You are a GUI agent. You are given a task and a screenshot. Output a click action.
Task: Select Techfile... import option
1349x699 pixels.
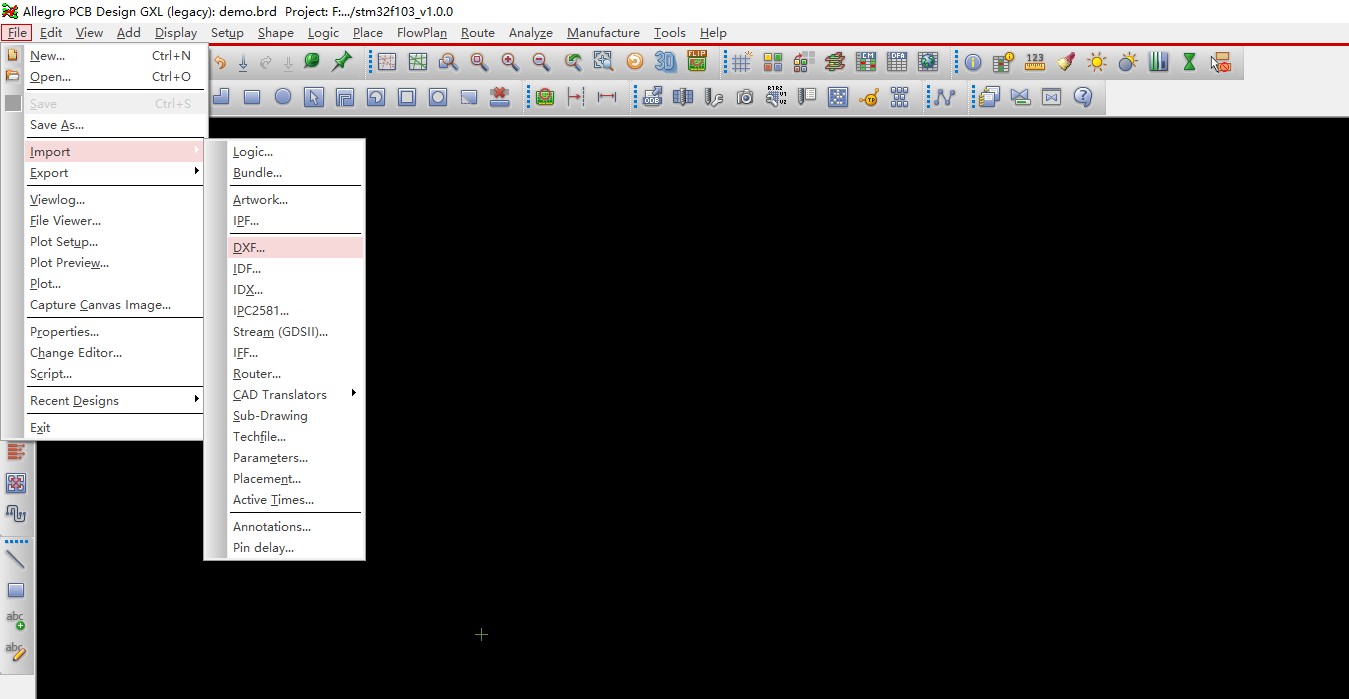[x=295, y=437]
